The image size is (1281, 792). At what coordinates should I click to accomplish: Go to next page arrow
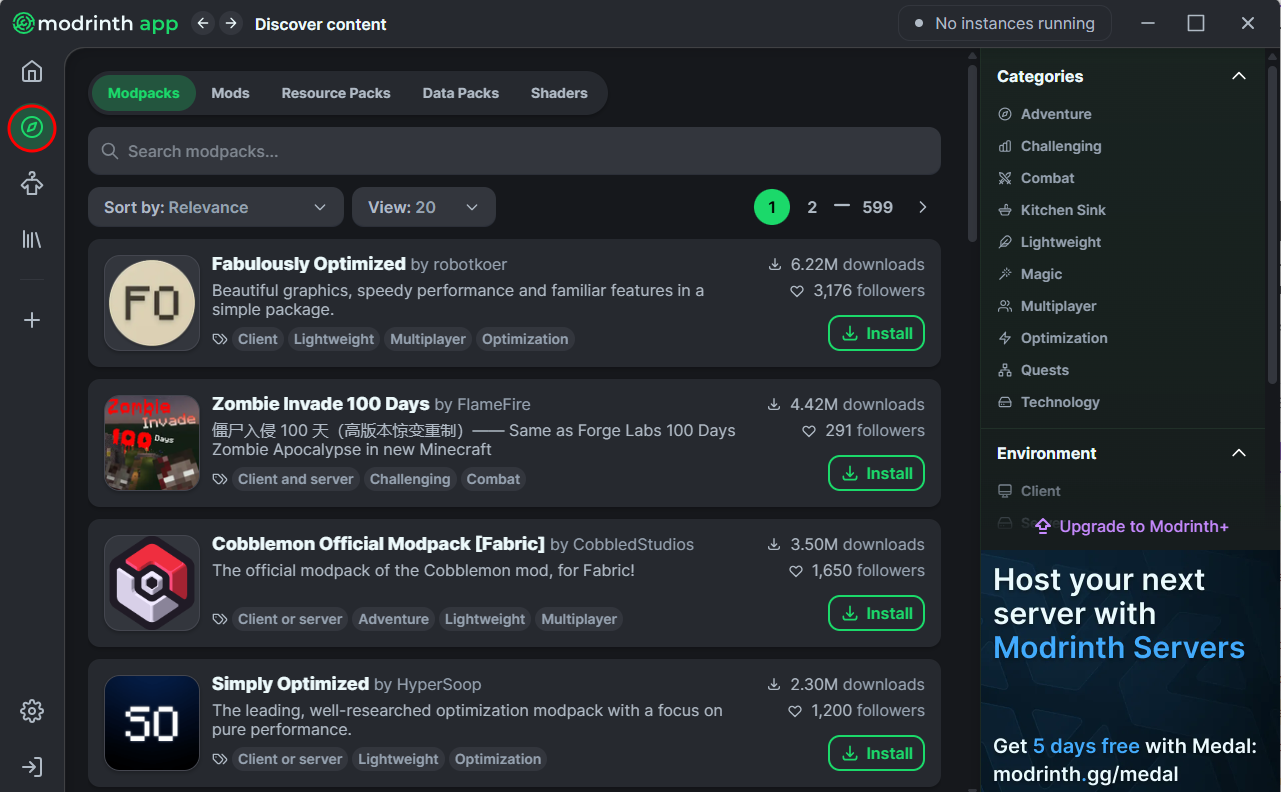click(x=922, y=207)
